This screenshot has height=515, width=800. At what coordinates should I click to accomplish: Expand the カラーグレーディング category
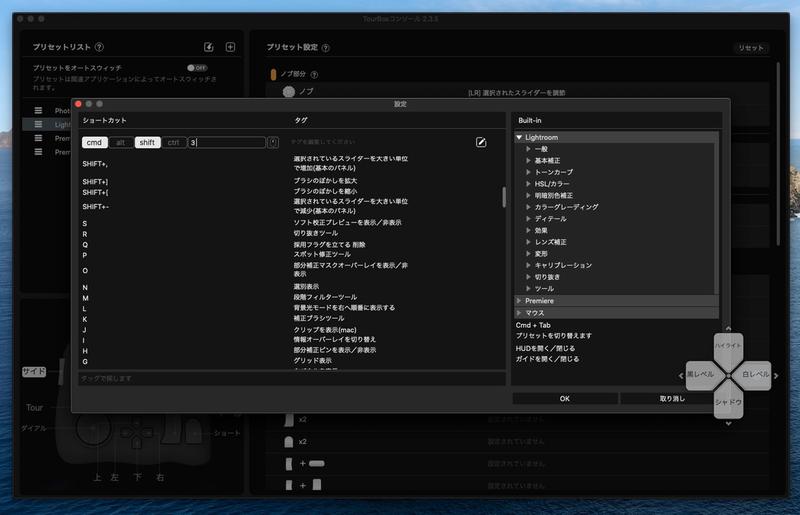coord(529,207)
